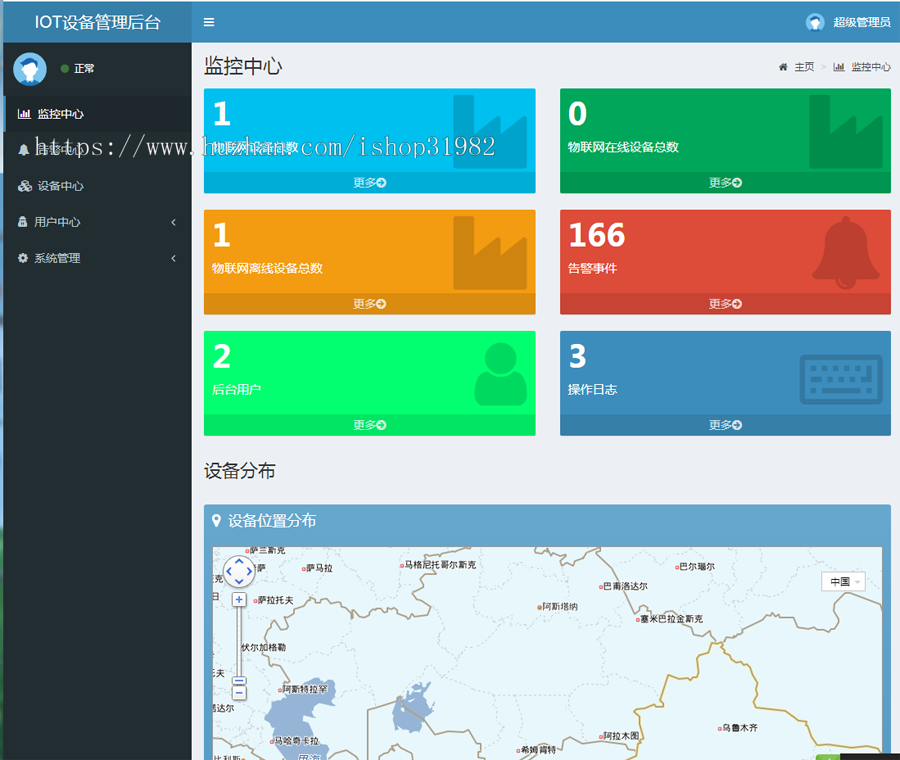Click 更多 on offline devices orange card

tap(369, 304)
